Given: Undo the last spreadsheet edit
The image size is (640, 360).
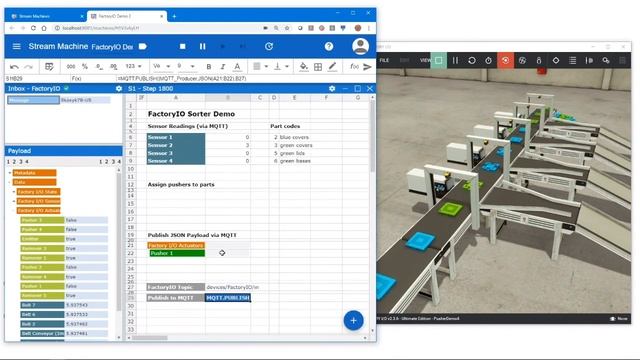Looking at the screenshot, I should pos(14,67).
